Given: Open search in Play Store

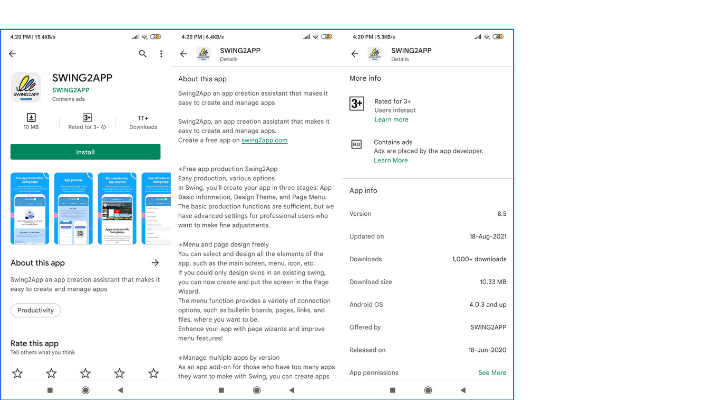Looking at the screenshot, I should click(x=143, y=54).
